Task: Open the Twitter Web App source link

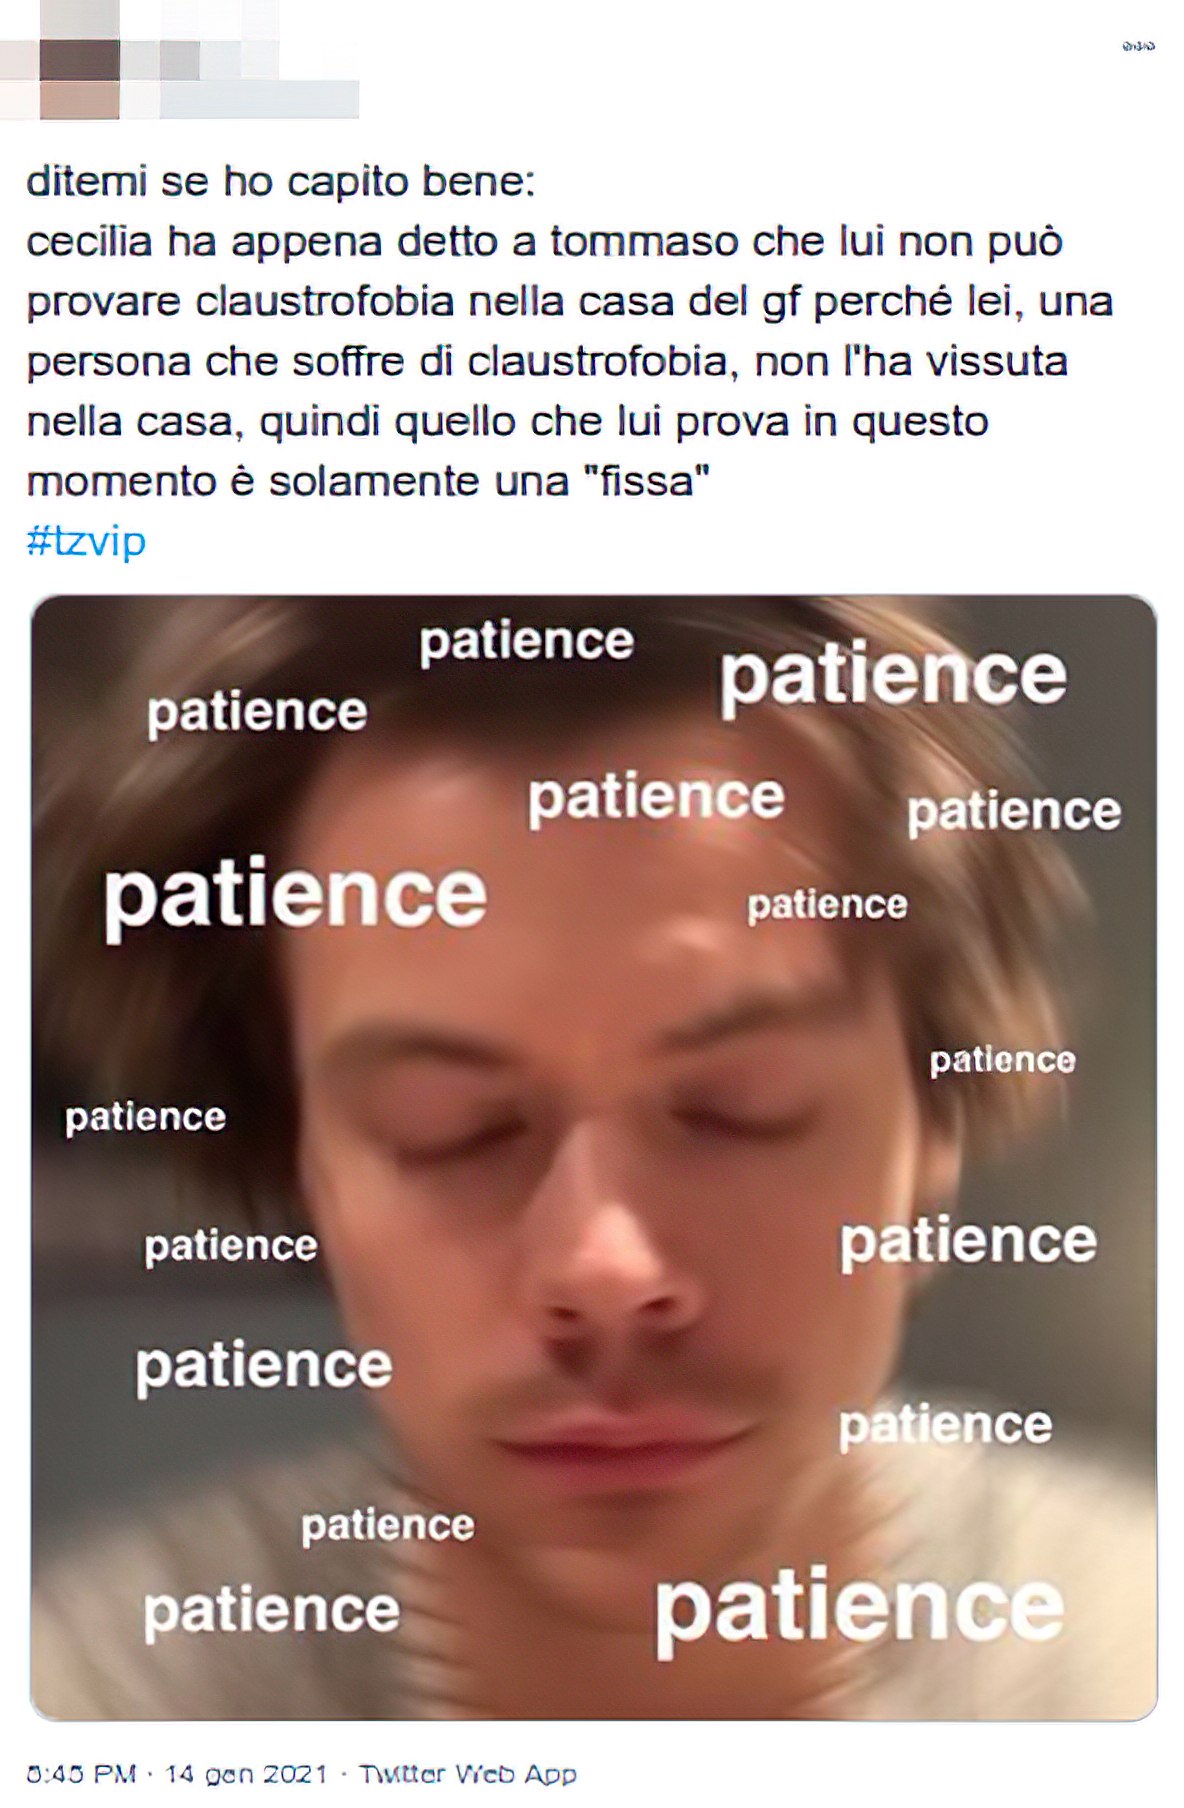Action: tap(468, 1774)
